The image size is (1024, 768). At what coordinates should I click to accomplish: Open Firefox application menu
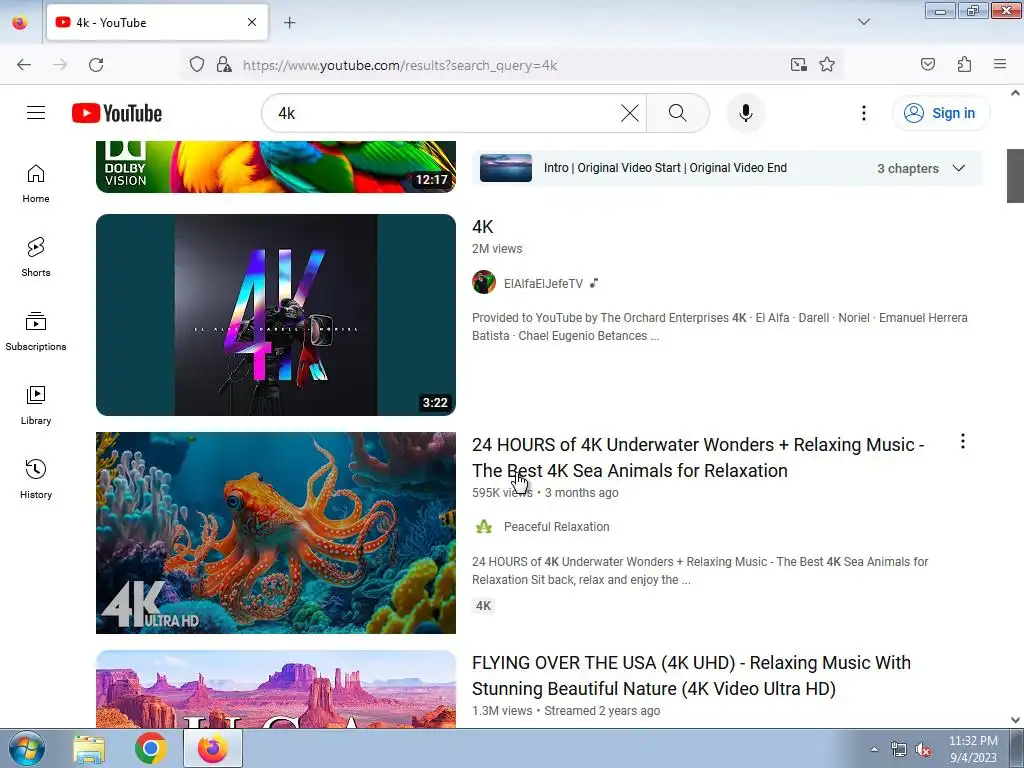tap(1000, 65)
